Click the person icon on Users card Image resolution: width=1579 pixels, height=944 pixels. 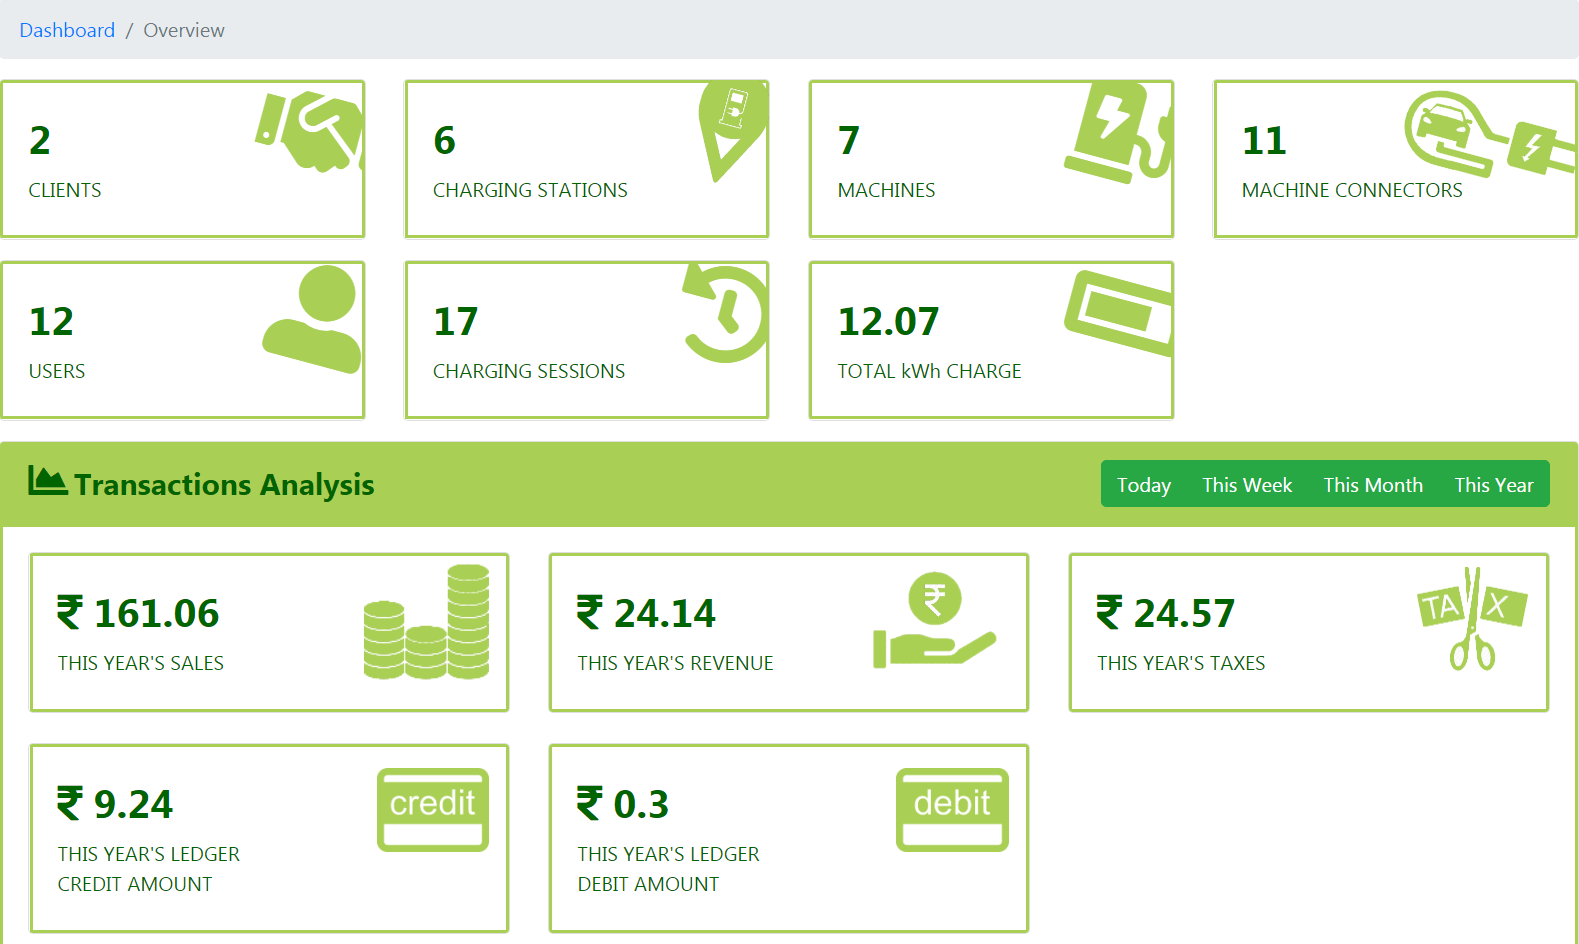click(x=311, y=319)
